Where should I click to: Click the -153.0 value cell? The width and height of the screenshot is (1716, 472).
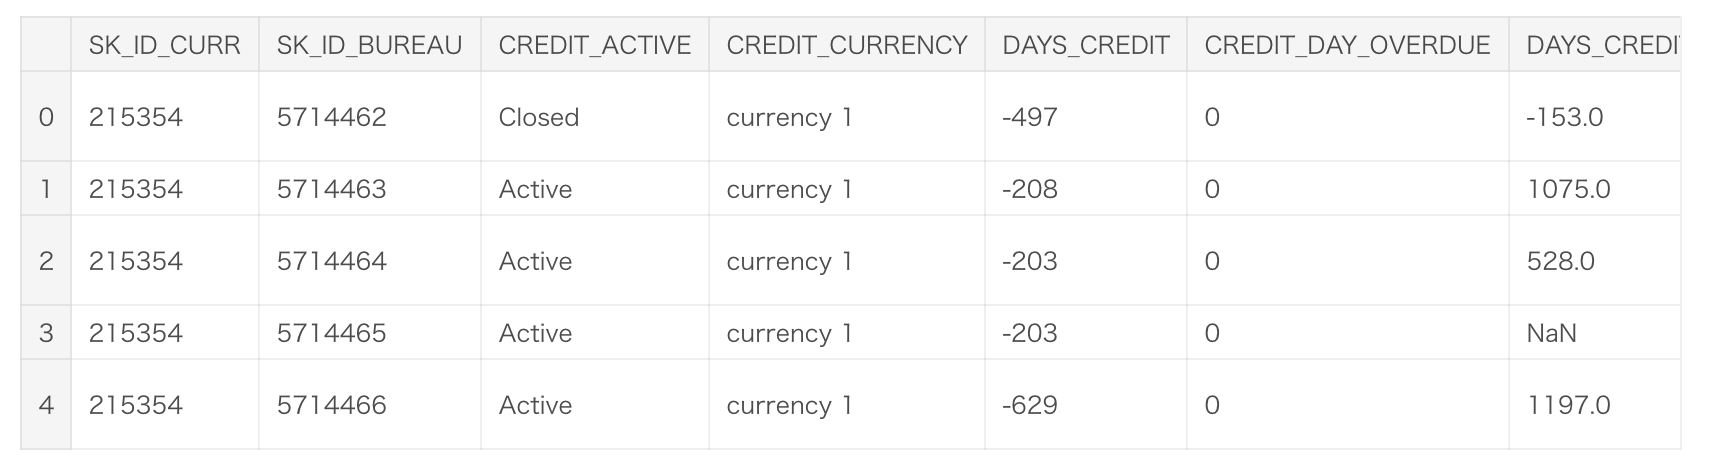pyautogui.click(x=1564, y=117)
